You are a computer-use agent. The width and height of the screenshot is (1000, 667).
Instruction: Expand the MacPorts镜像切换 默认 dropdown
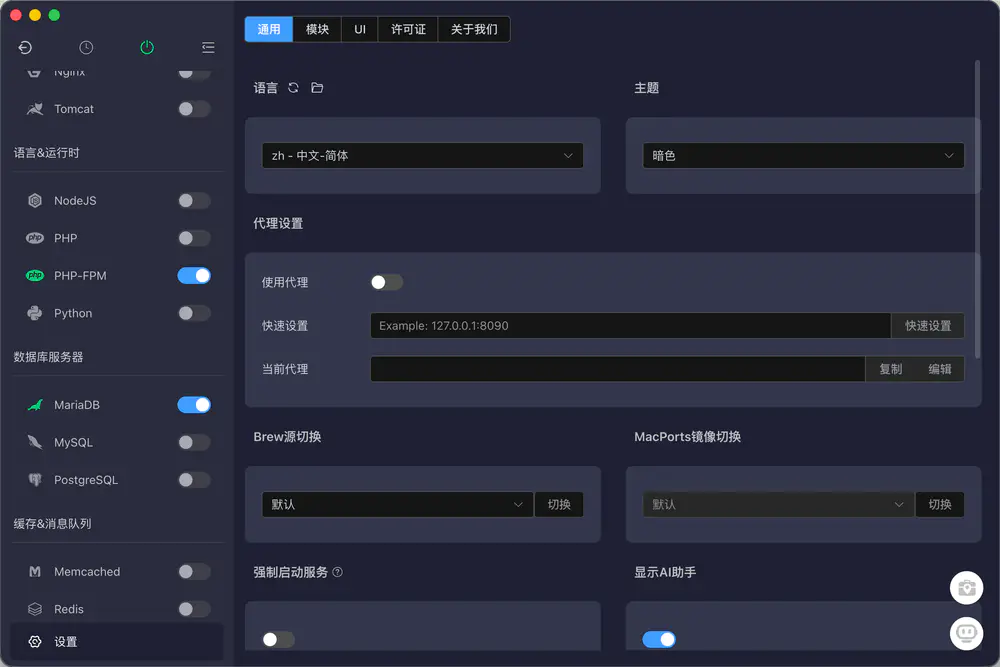(778, 504)
